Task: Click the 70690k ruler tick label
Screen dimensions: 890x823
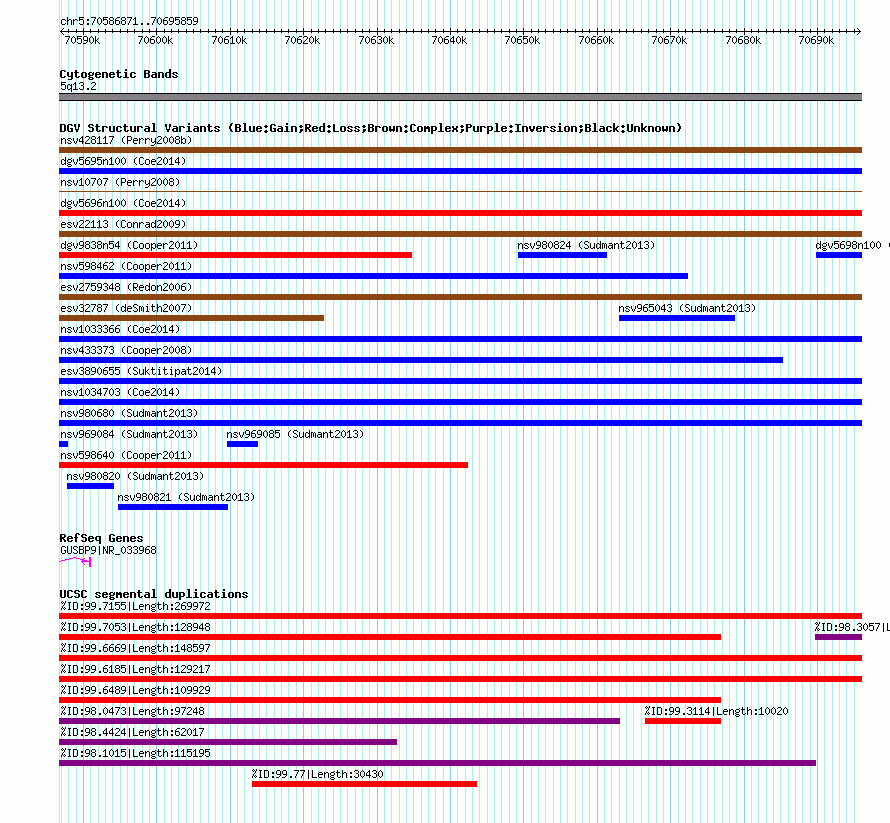Action: tap(816, 40)
